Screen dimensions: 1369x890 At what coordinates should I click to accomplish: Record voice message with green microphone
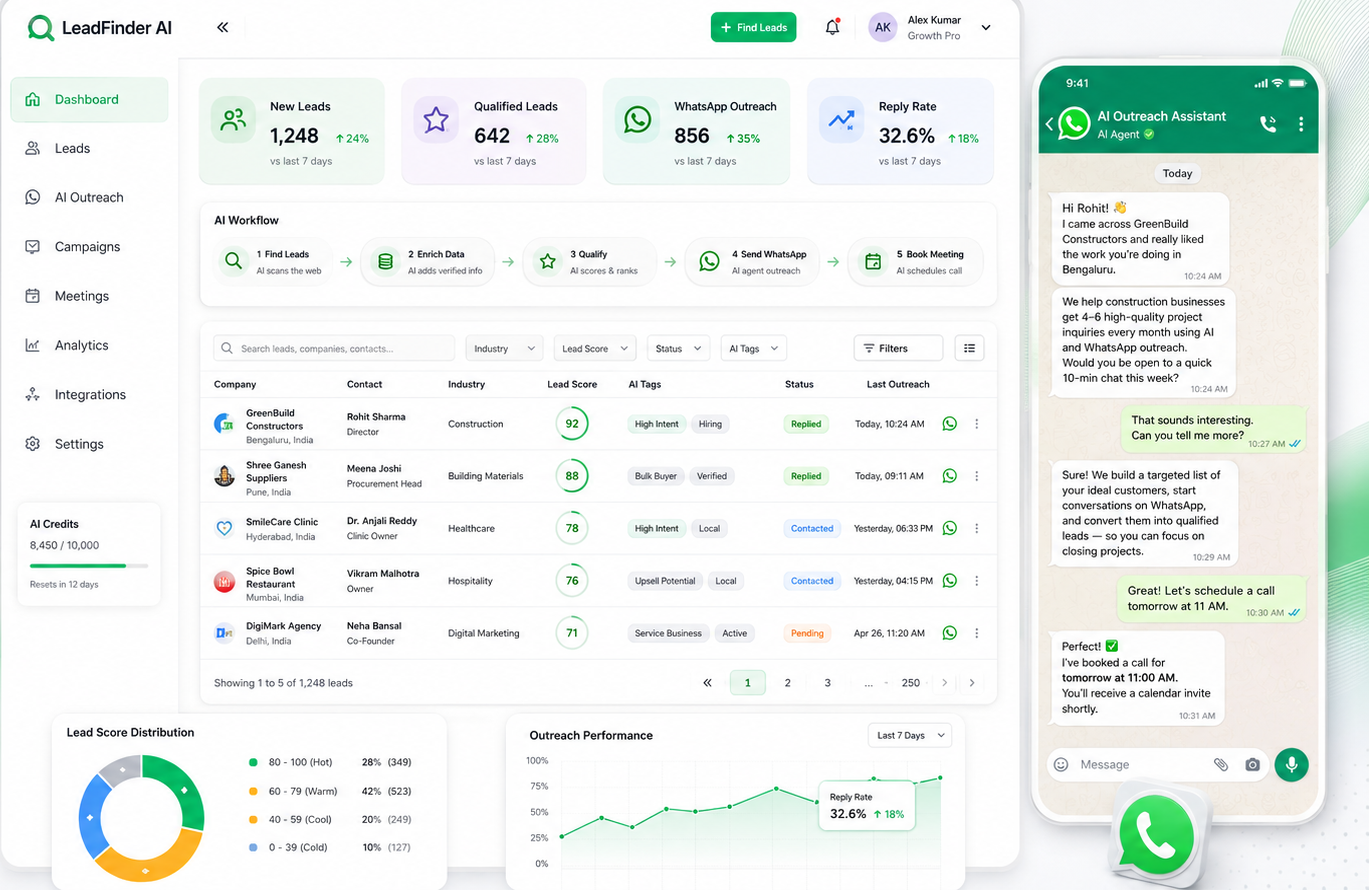pos(1291,764)
